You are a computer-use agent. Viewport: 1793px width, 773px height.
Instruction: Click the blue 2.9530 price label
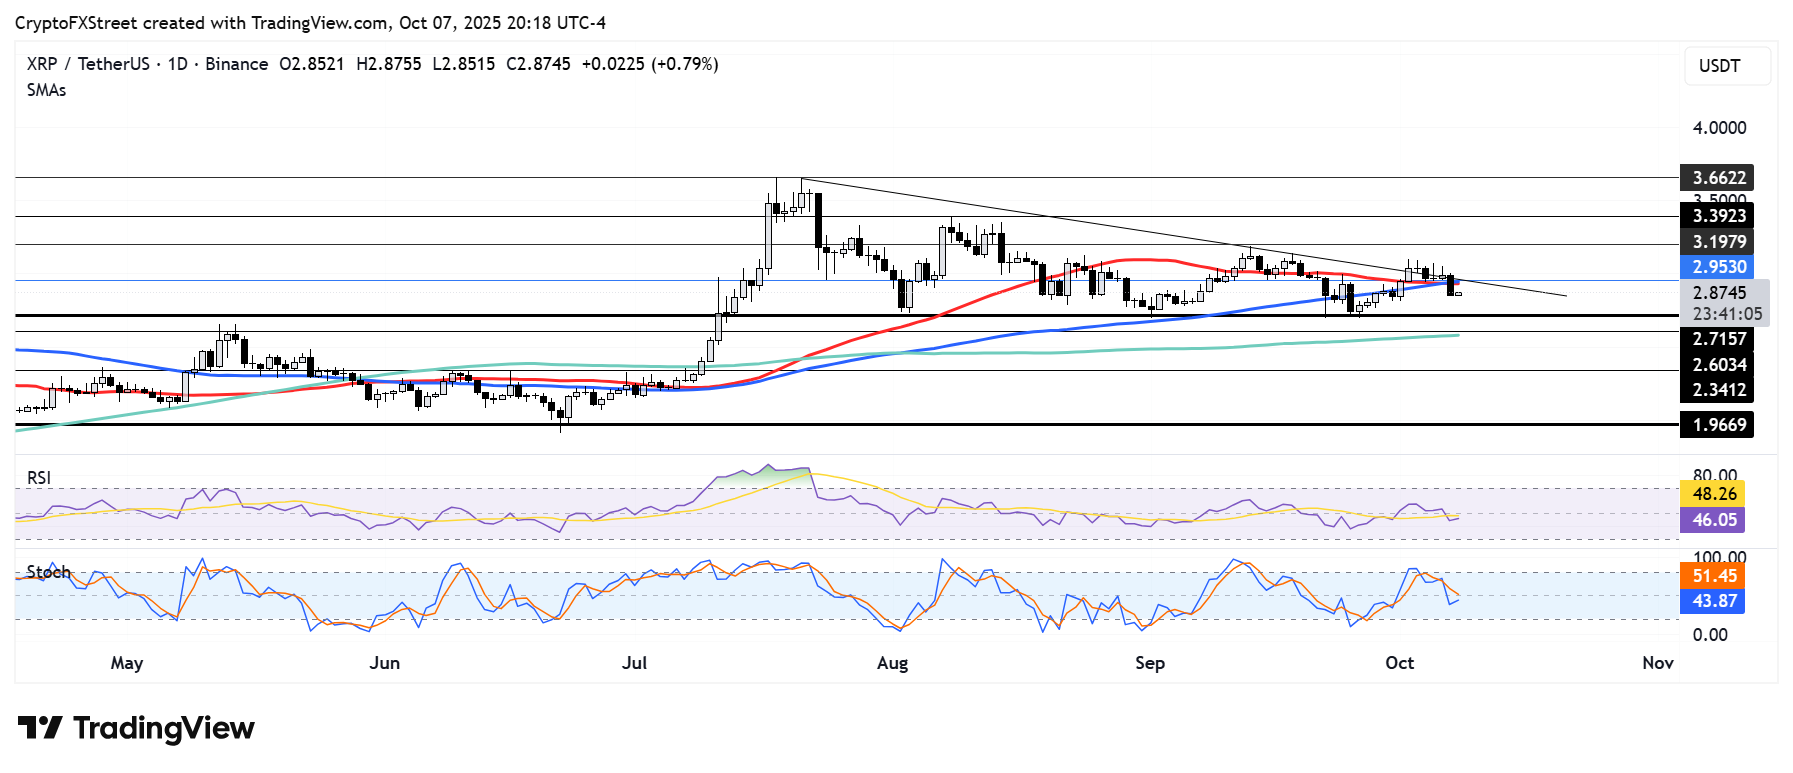click(x=1718, y=267)
